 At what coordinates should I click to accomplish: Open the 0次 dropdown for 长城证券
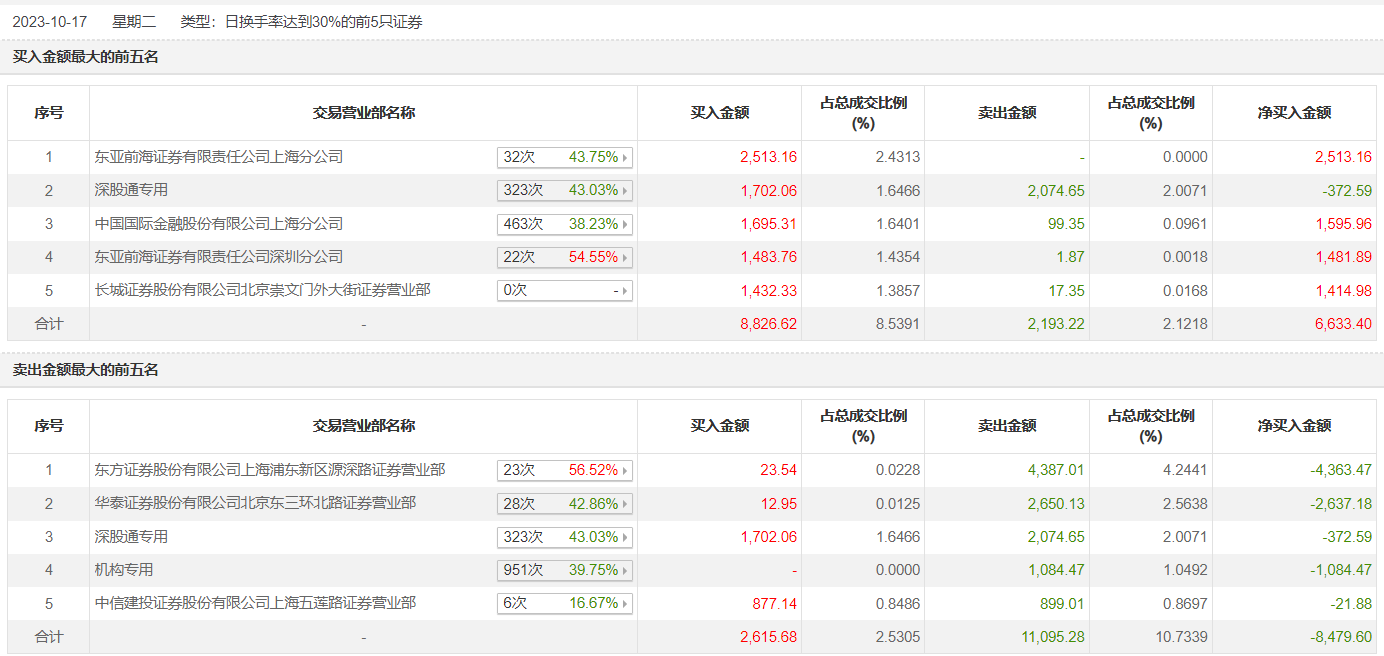(565, 291)
